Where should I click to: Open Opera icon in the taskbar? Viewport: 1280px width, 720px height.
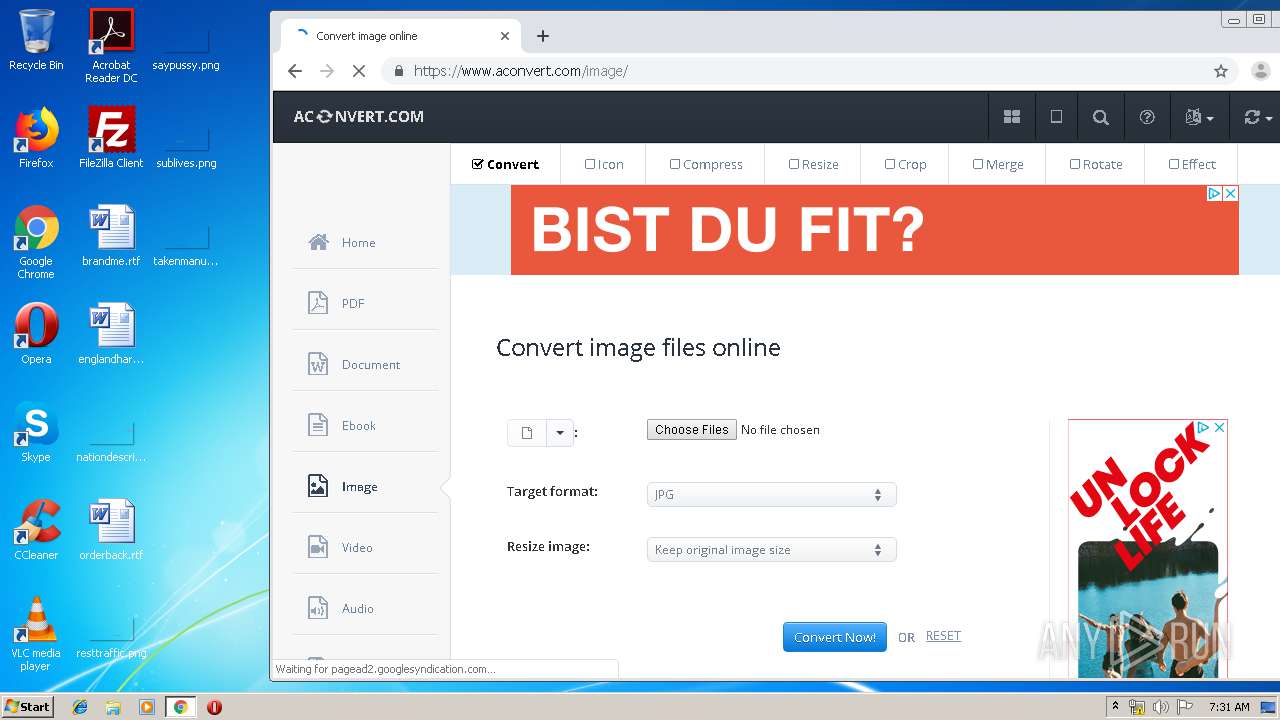pos(214,707)
